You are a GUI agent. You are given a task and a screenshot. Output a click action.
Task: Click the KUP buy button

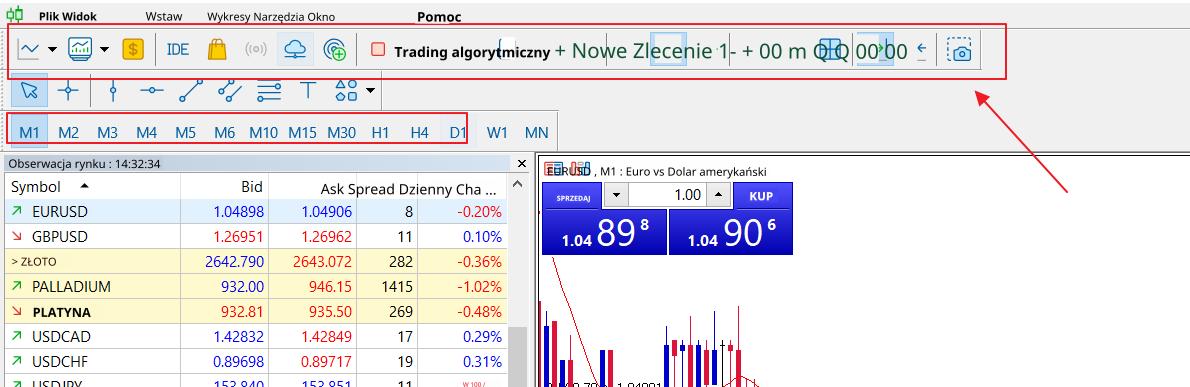(761, 196)
